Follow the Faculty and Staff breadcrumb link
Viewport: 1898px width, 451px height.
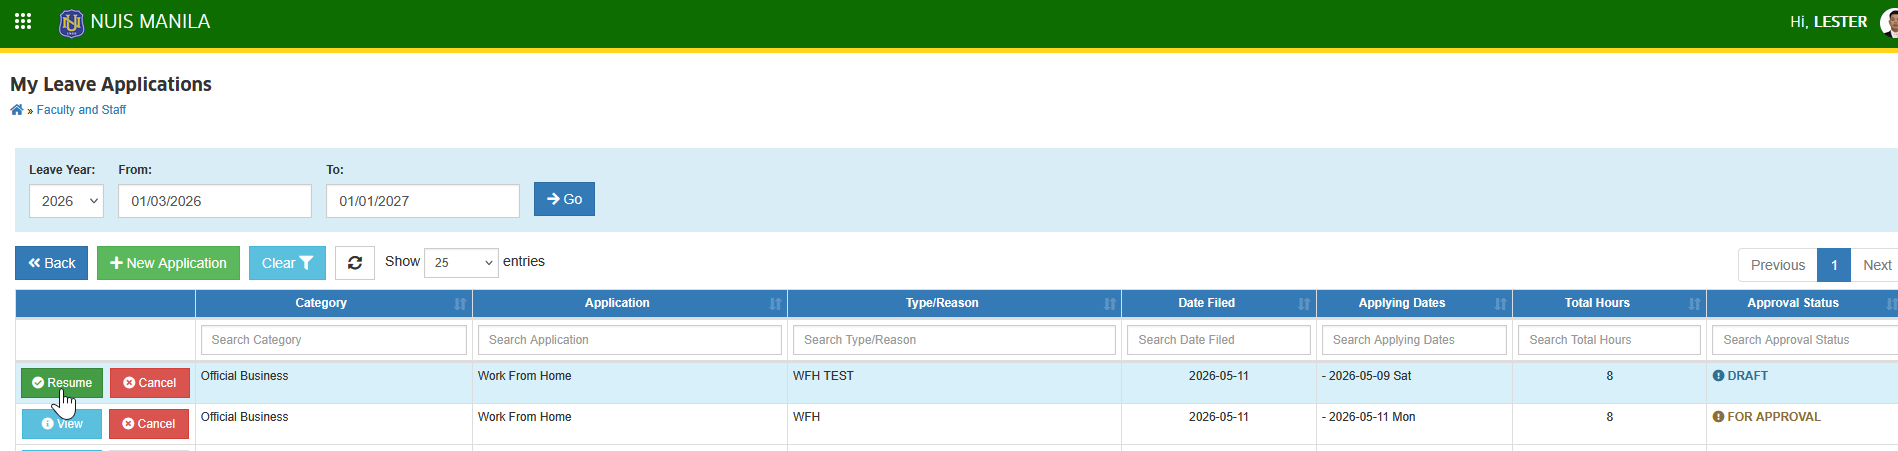click(x=81, y=110)
